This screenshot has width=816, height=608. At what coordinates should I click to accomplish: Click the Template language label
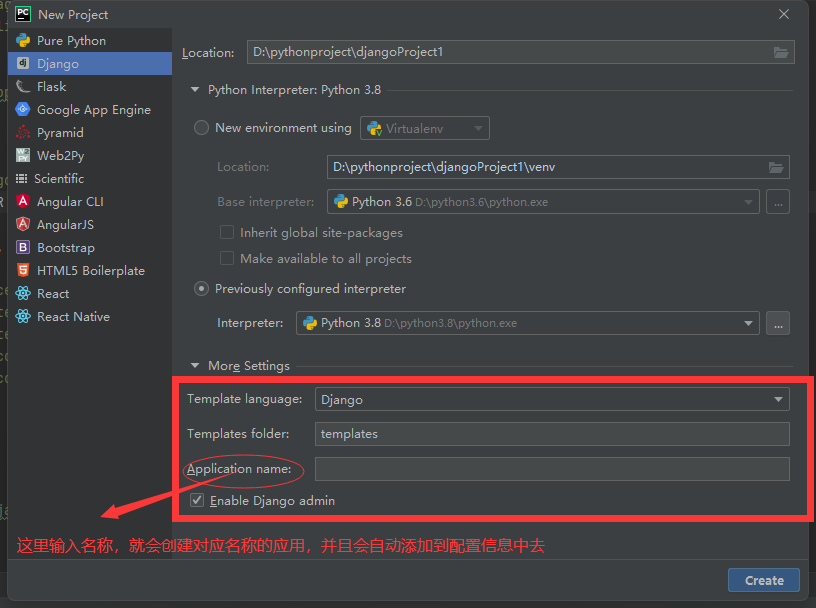(245, 399)
